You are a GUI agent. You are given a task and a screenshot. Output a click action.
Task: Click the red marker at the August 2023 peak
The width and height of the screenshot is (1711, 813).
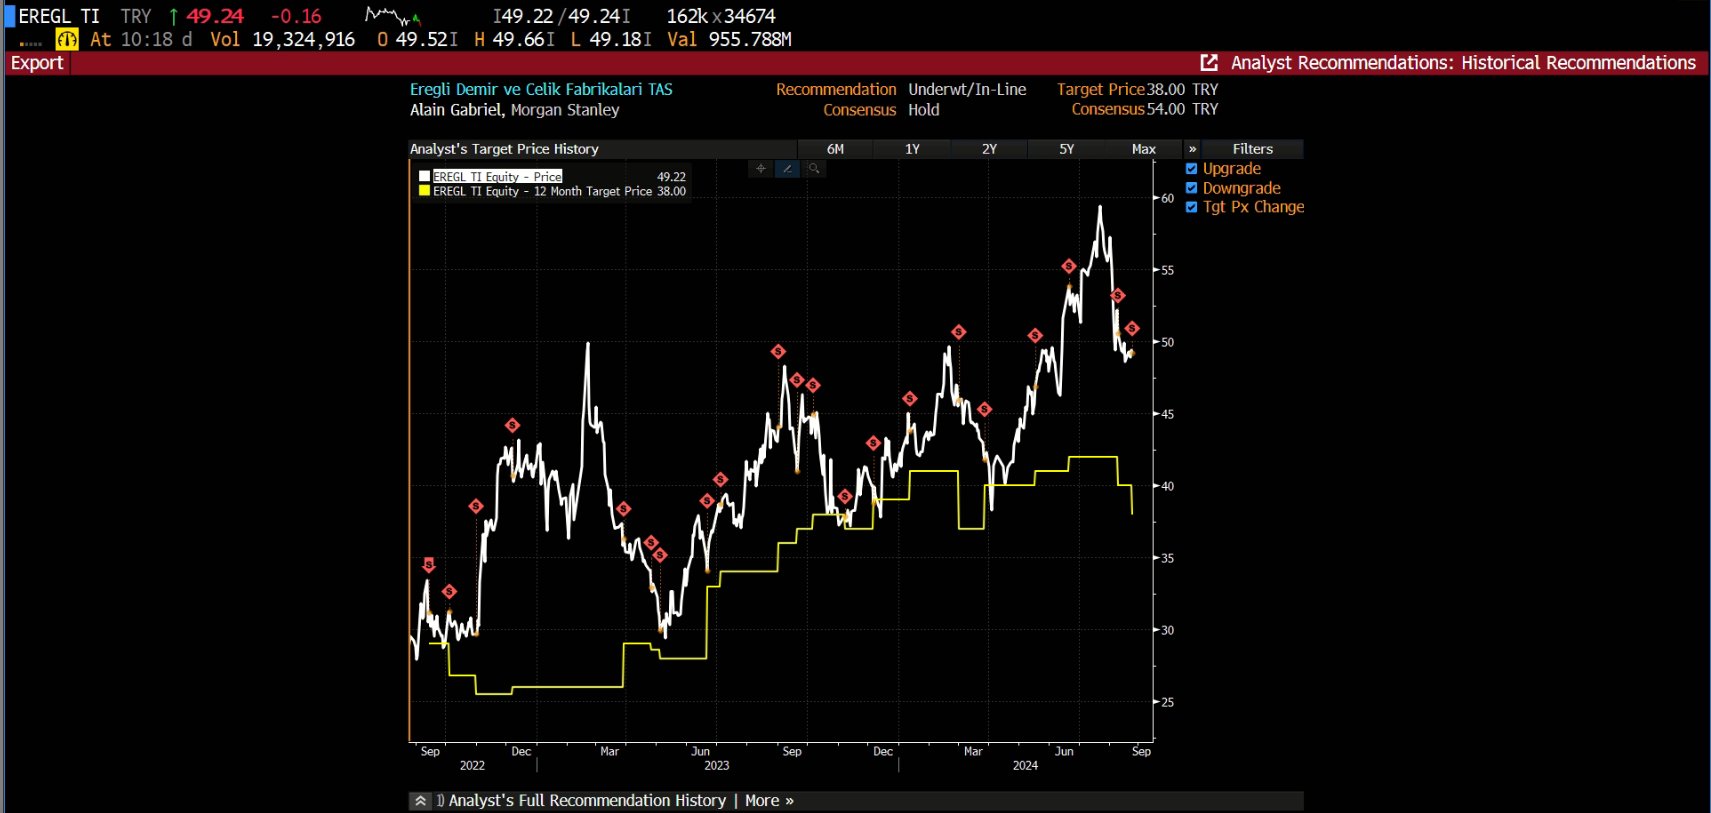pyautogui.click(x=778, y=351)
